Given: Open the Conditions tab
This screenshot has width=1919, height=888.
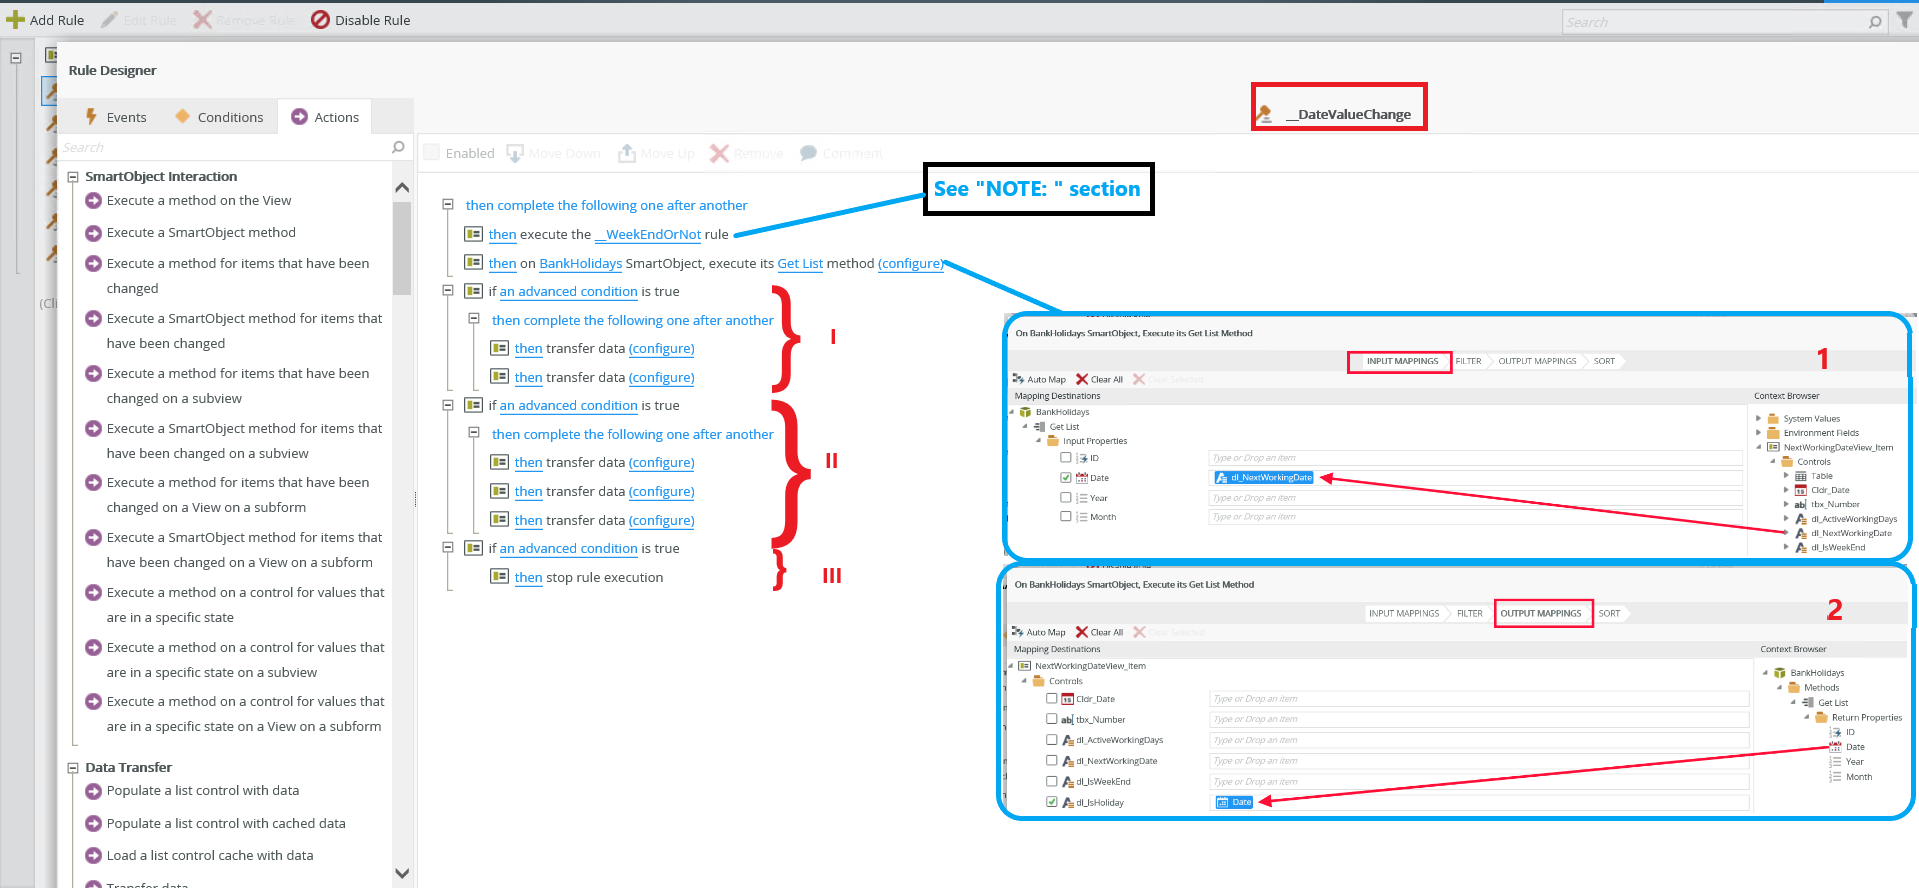Looking at the screenshot, I should [219, 117].
